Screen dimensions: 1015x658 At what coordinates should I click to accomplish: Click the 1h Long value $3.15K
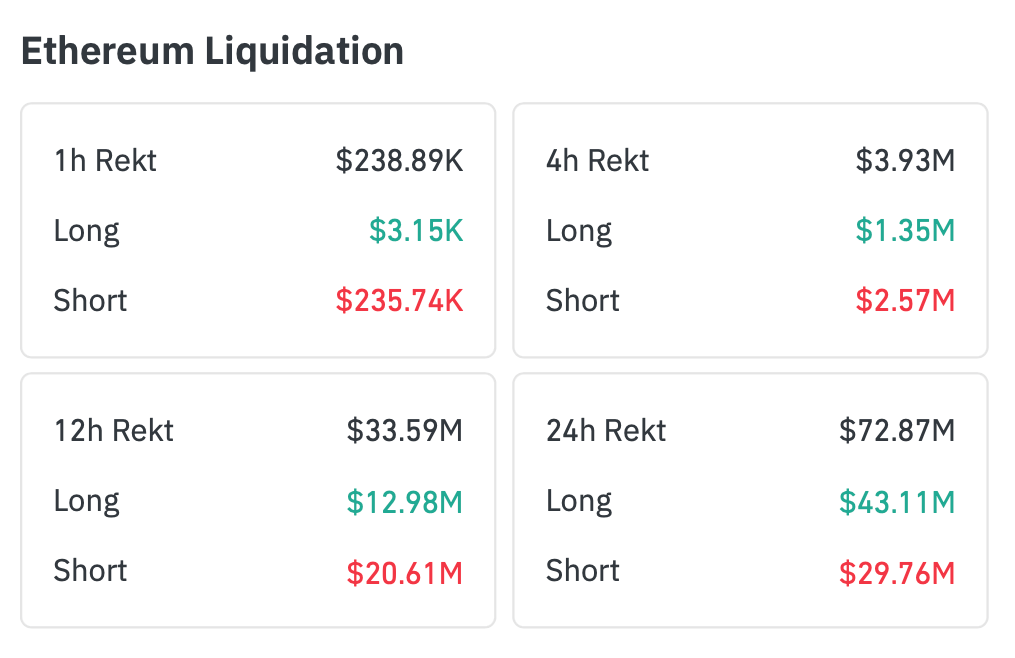pyautogui.click(x=416, y=231)
